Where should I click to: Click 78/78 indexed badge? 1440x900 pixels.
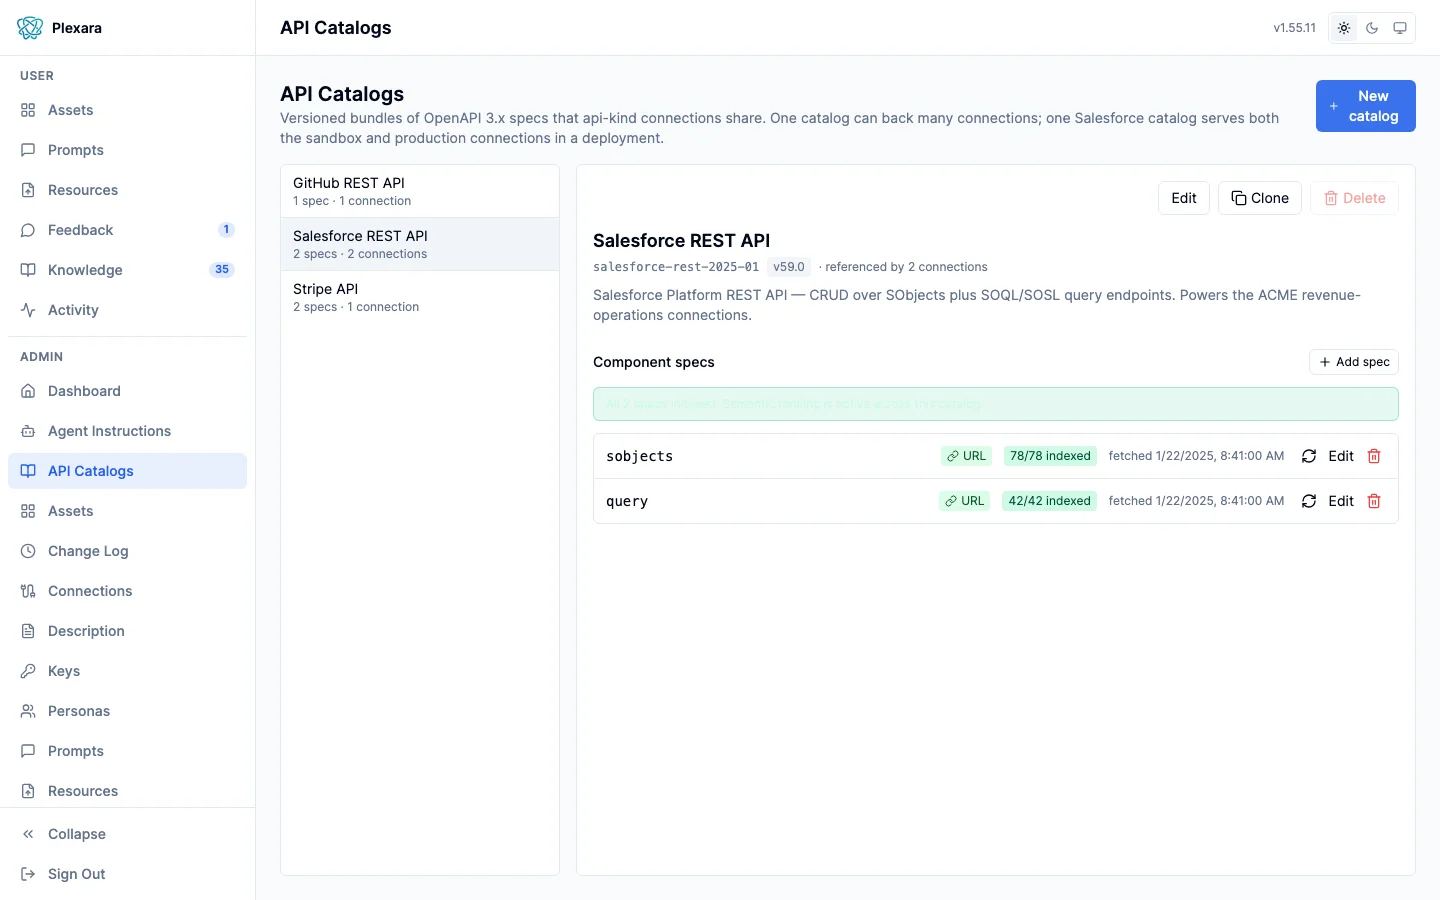(x=1050, y=456)
